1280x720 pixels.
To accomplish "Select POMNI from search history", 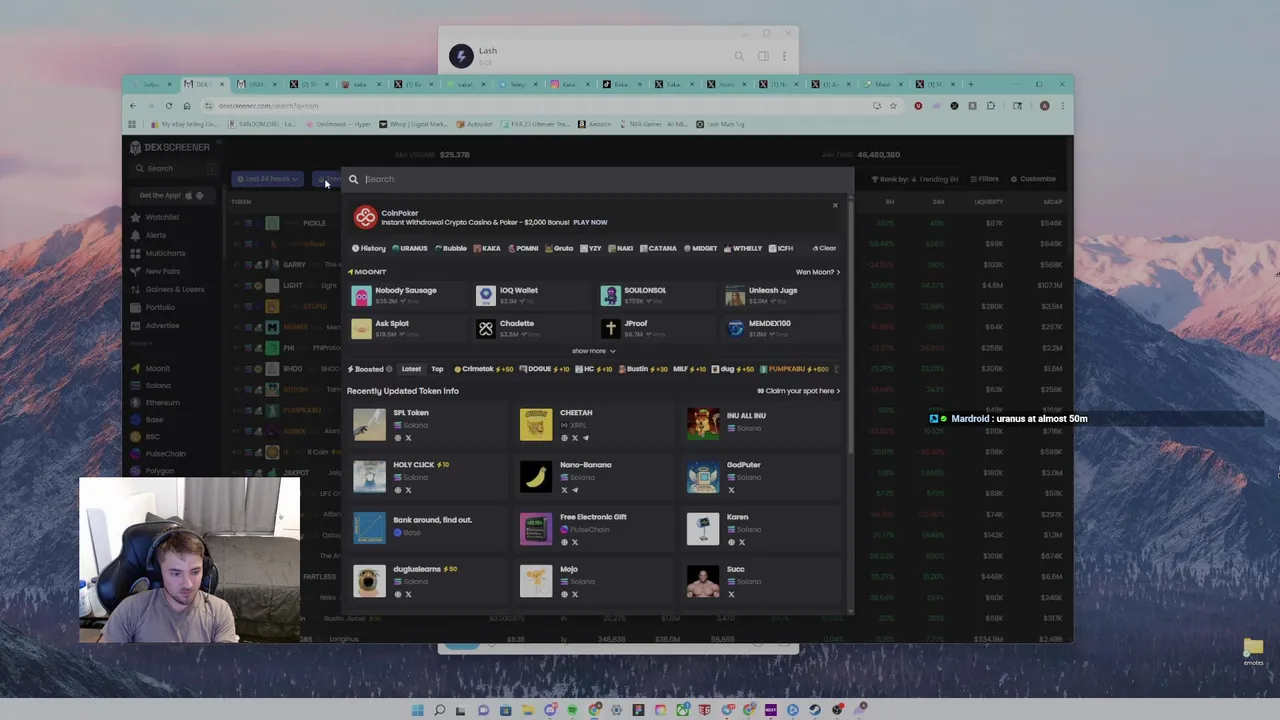I will [523, 248].
